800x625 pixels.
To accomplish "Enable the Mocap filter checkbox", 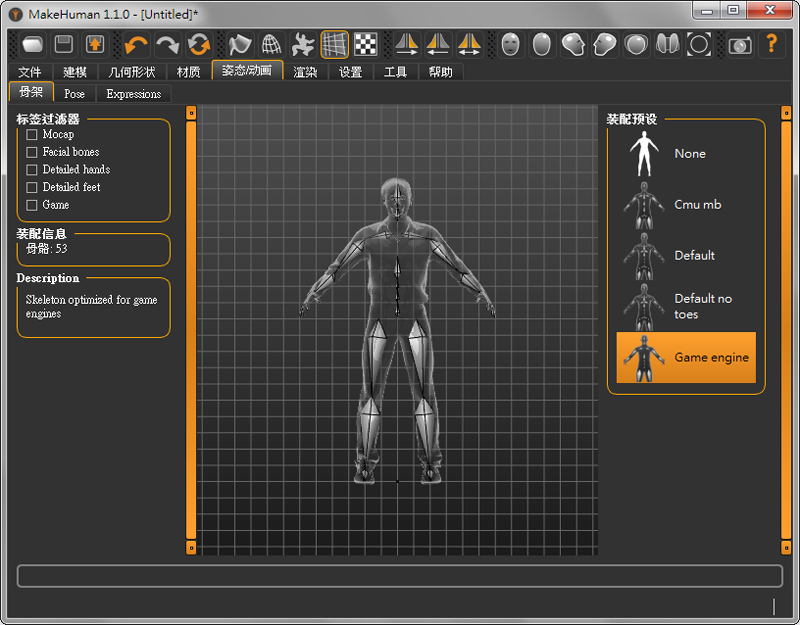I will point(32,134).
